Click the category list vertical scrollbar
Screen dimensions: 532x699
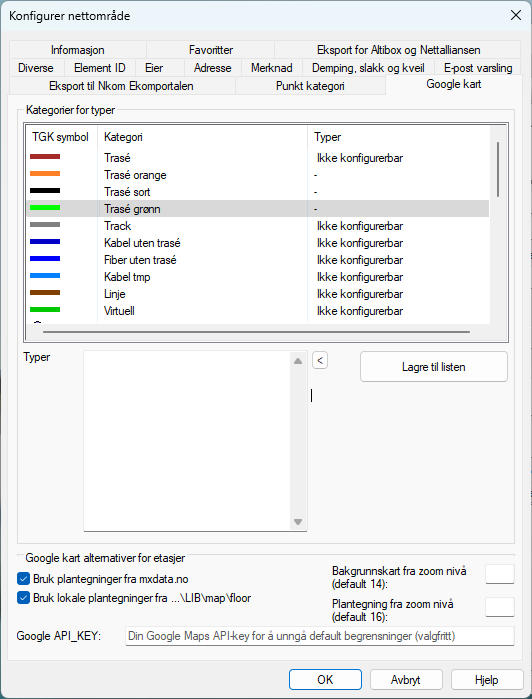coord(498,169)
